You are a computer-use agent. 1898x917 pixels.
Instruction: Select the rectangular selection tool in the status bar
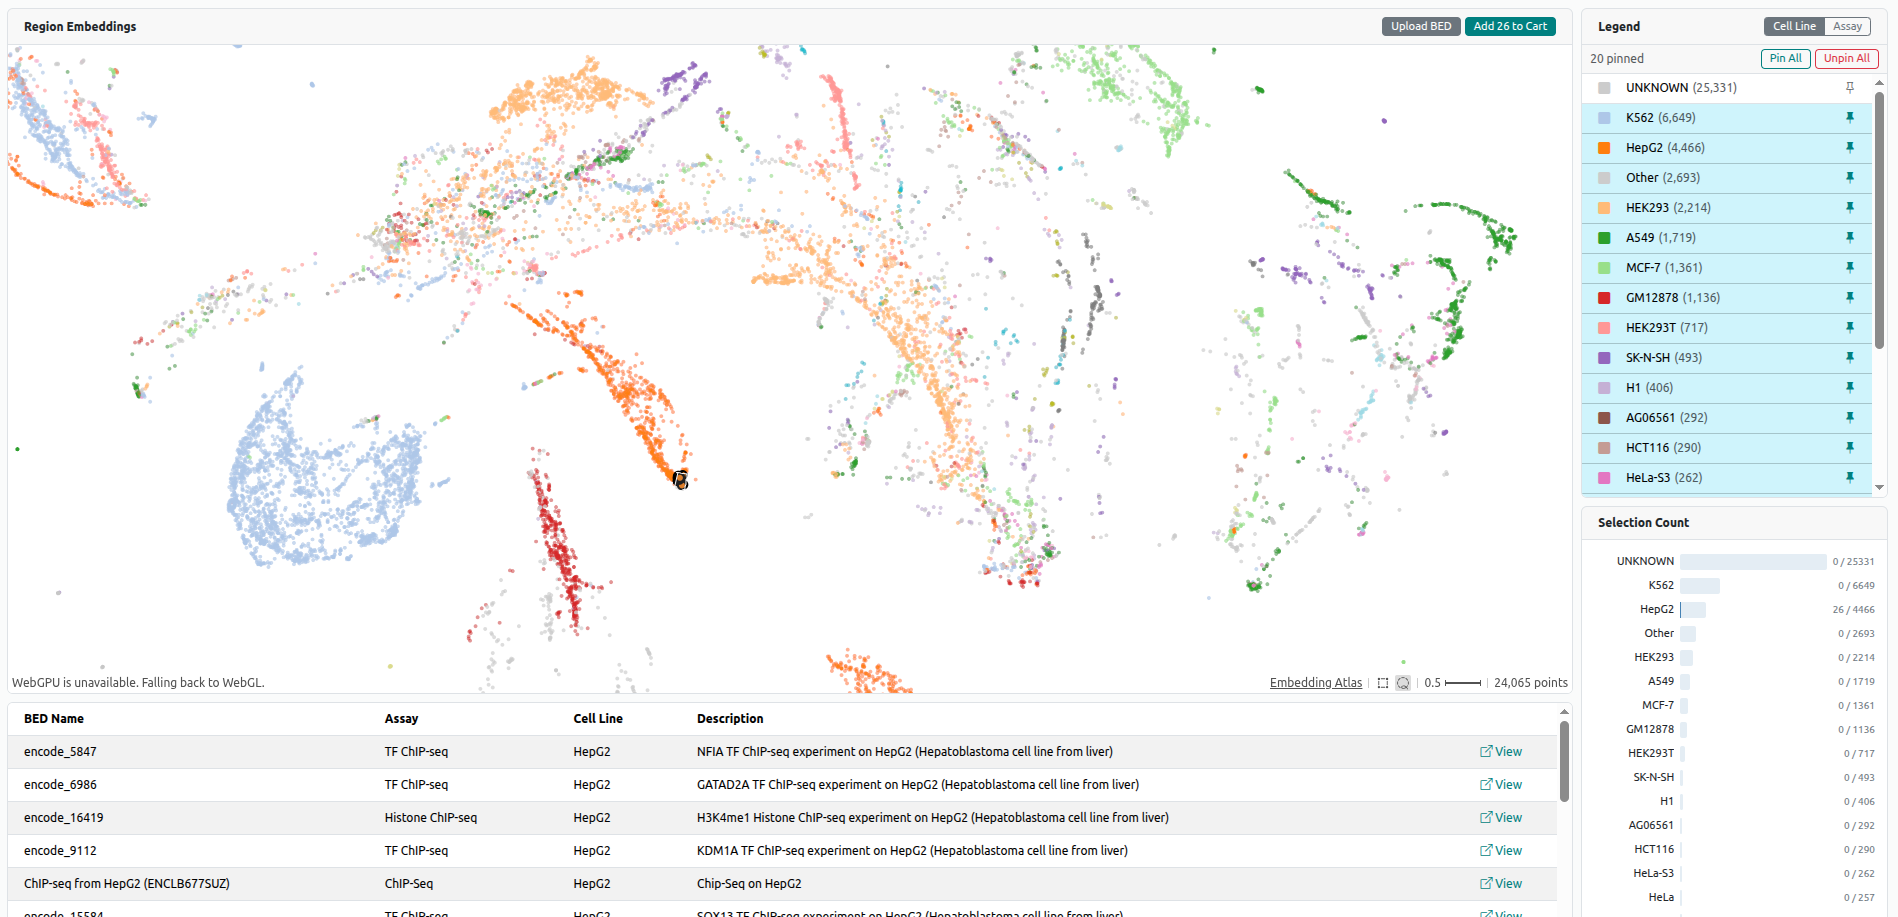click(x=1383, y=683)
